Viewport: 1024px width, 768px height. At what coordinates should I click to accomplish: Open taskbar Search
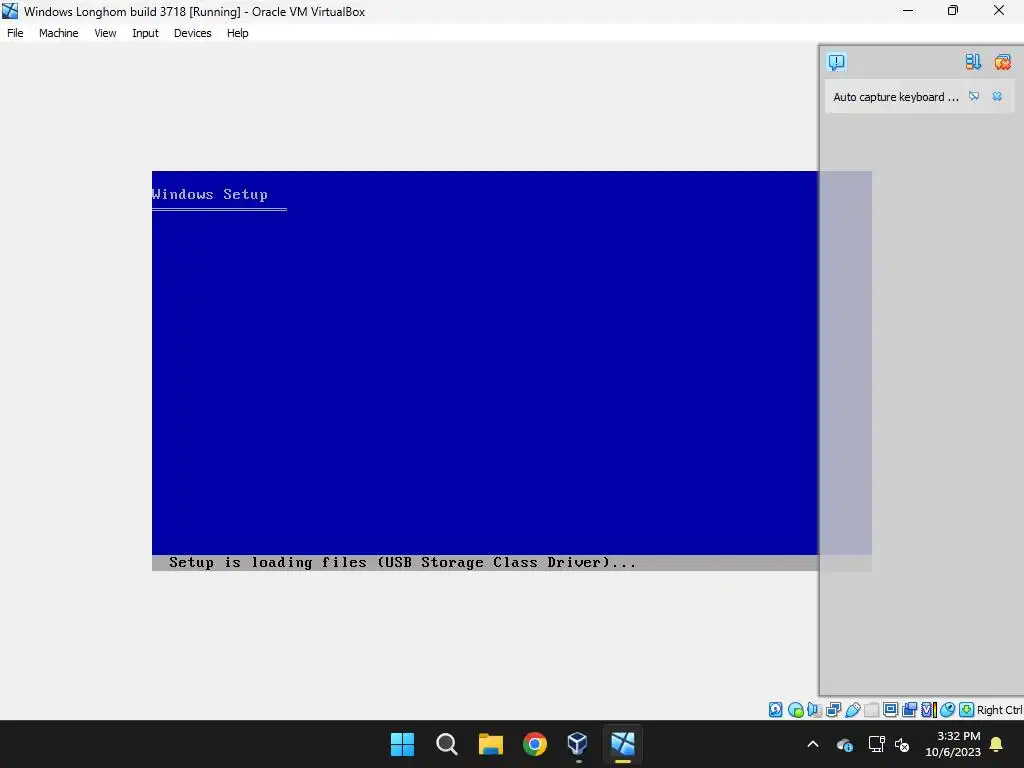(x=447, y=744)
